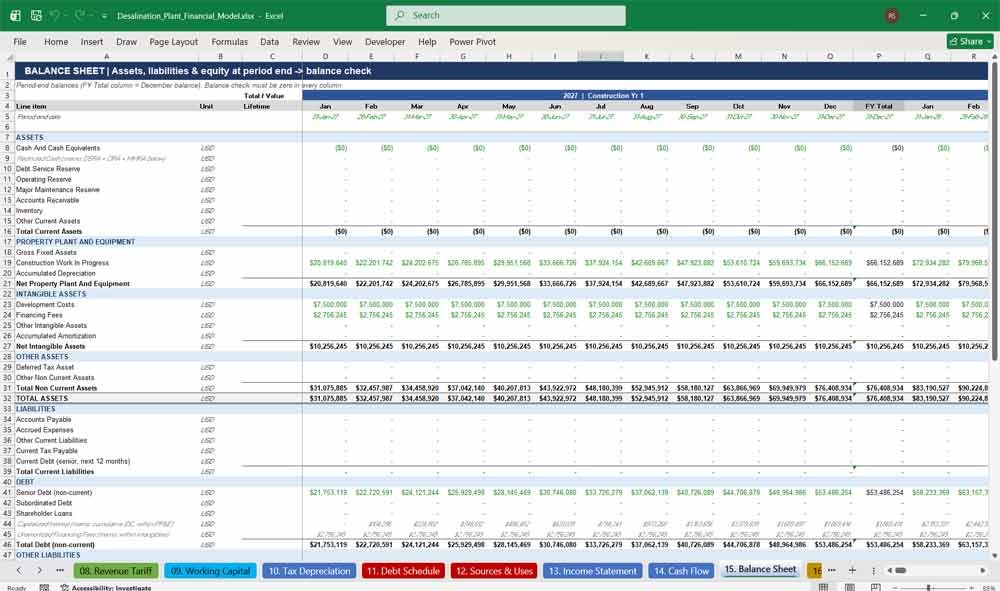Screen dimensions: 1000x591
Task: Open the File menu
Action: tap(20, 41)
